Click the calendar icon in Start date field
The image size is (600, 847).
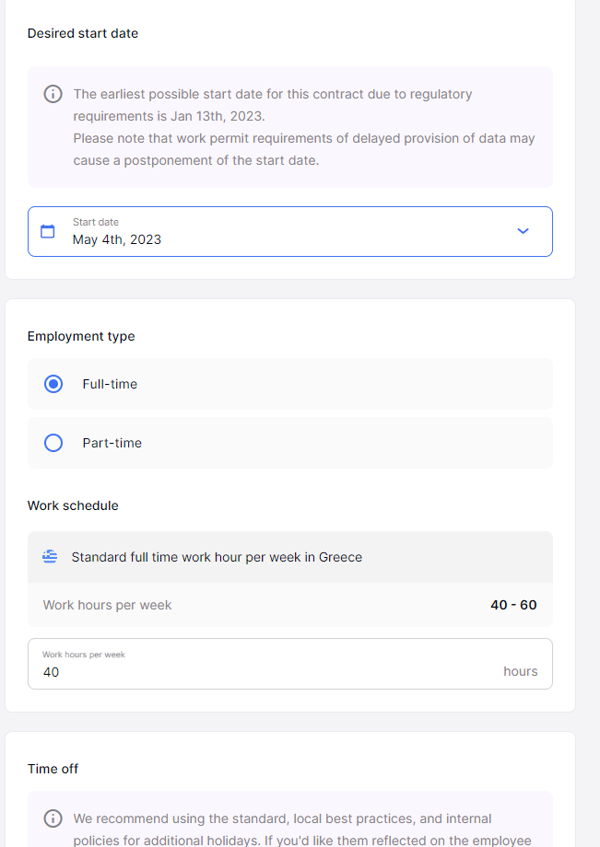48,231
